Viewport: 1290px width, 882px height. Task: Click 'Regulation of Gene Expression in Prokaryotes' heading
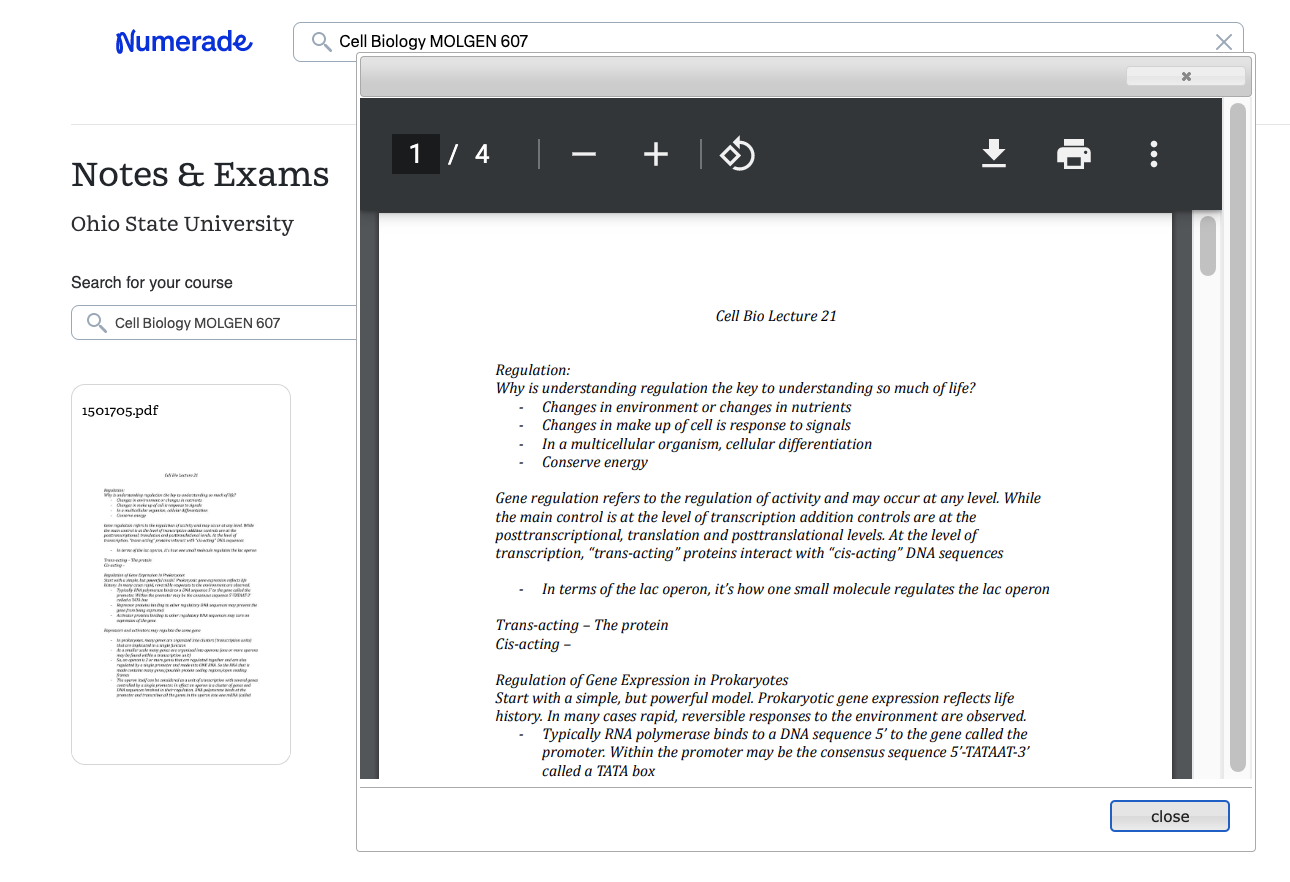point(642,680)
